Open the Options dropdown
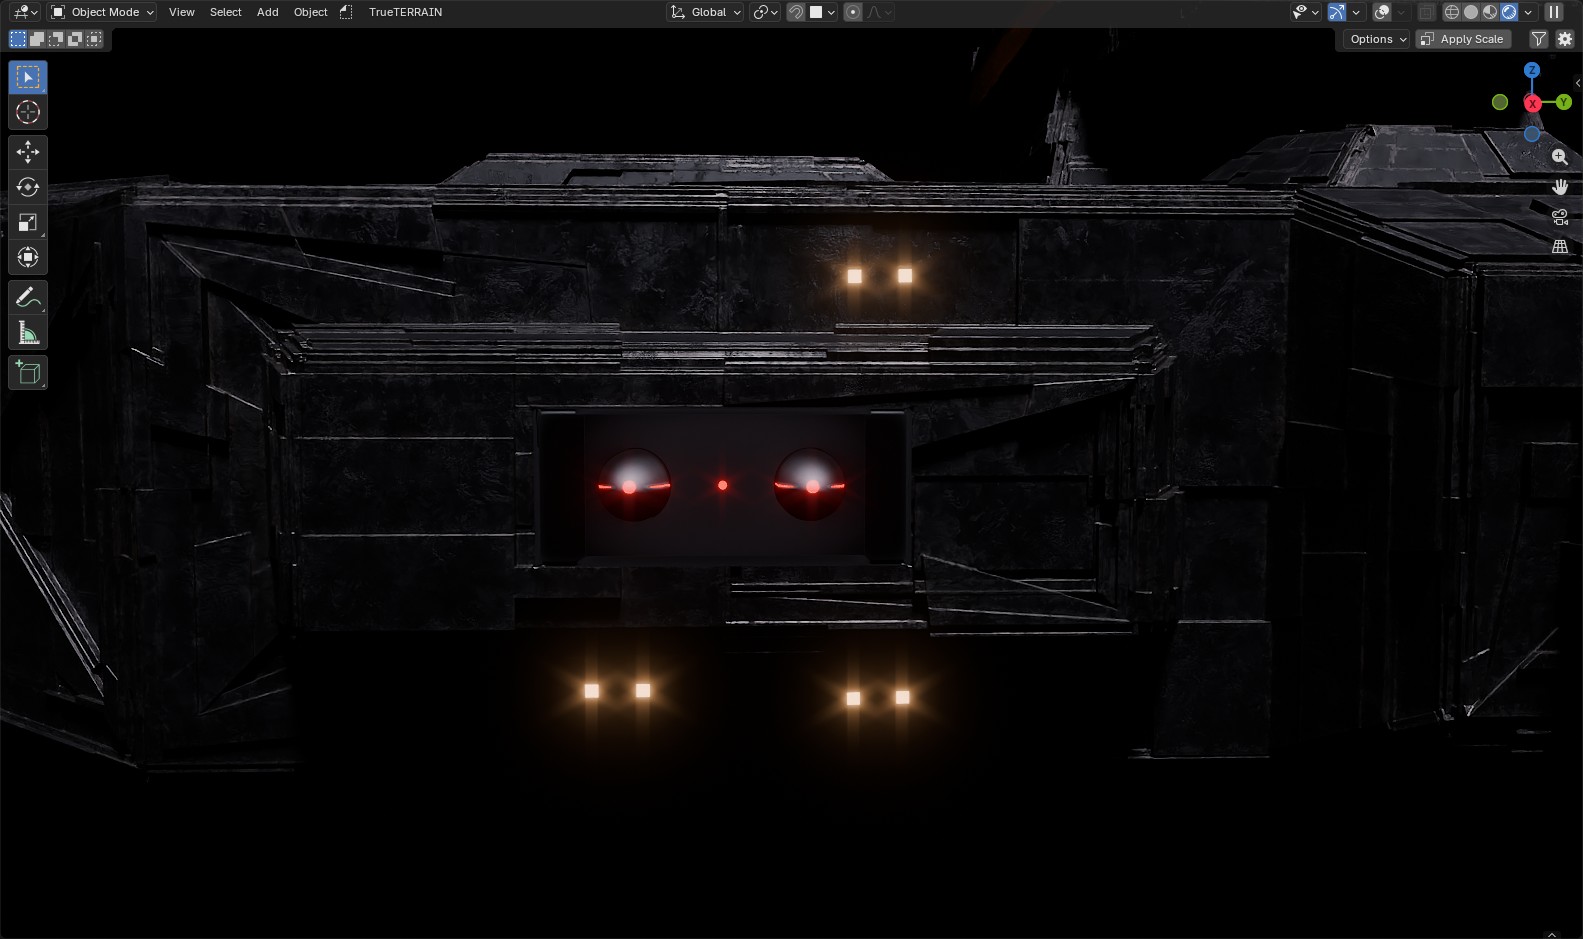This screenshot has width=1583, height=939. point(1377,39)
